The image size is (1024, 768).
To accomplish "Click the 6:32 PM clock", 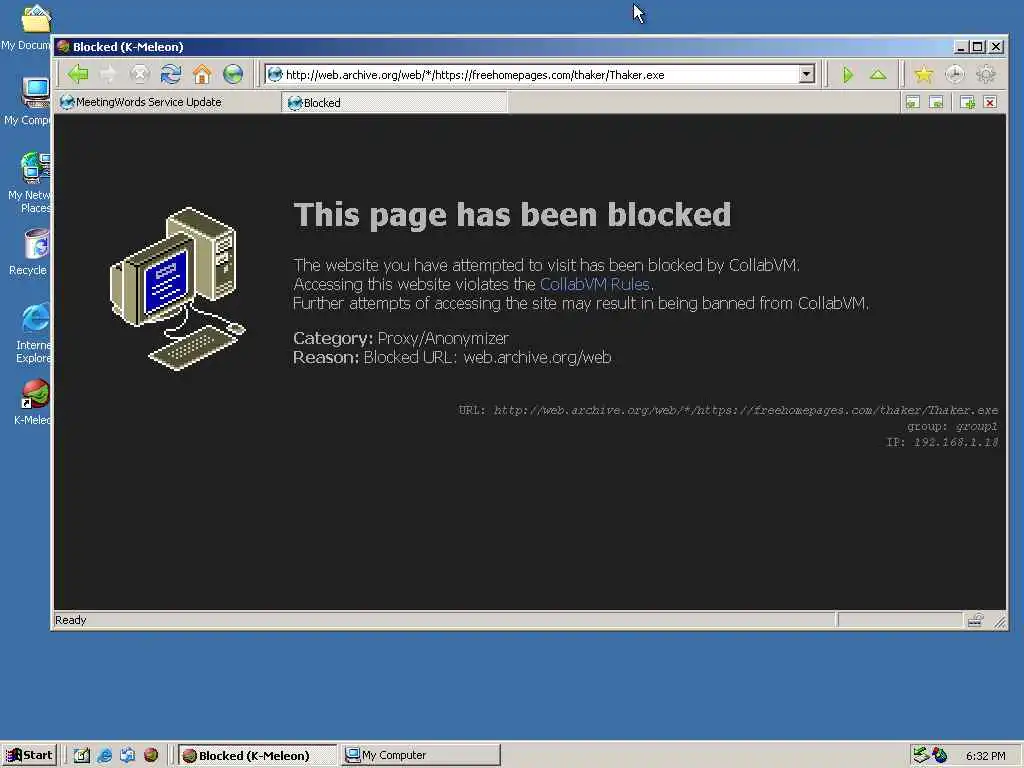I will tap(985, 756).
